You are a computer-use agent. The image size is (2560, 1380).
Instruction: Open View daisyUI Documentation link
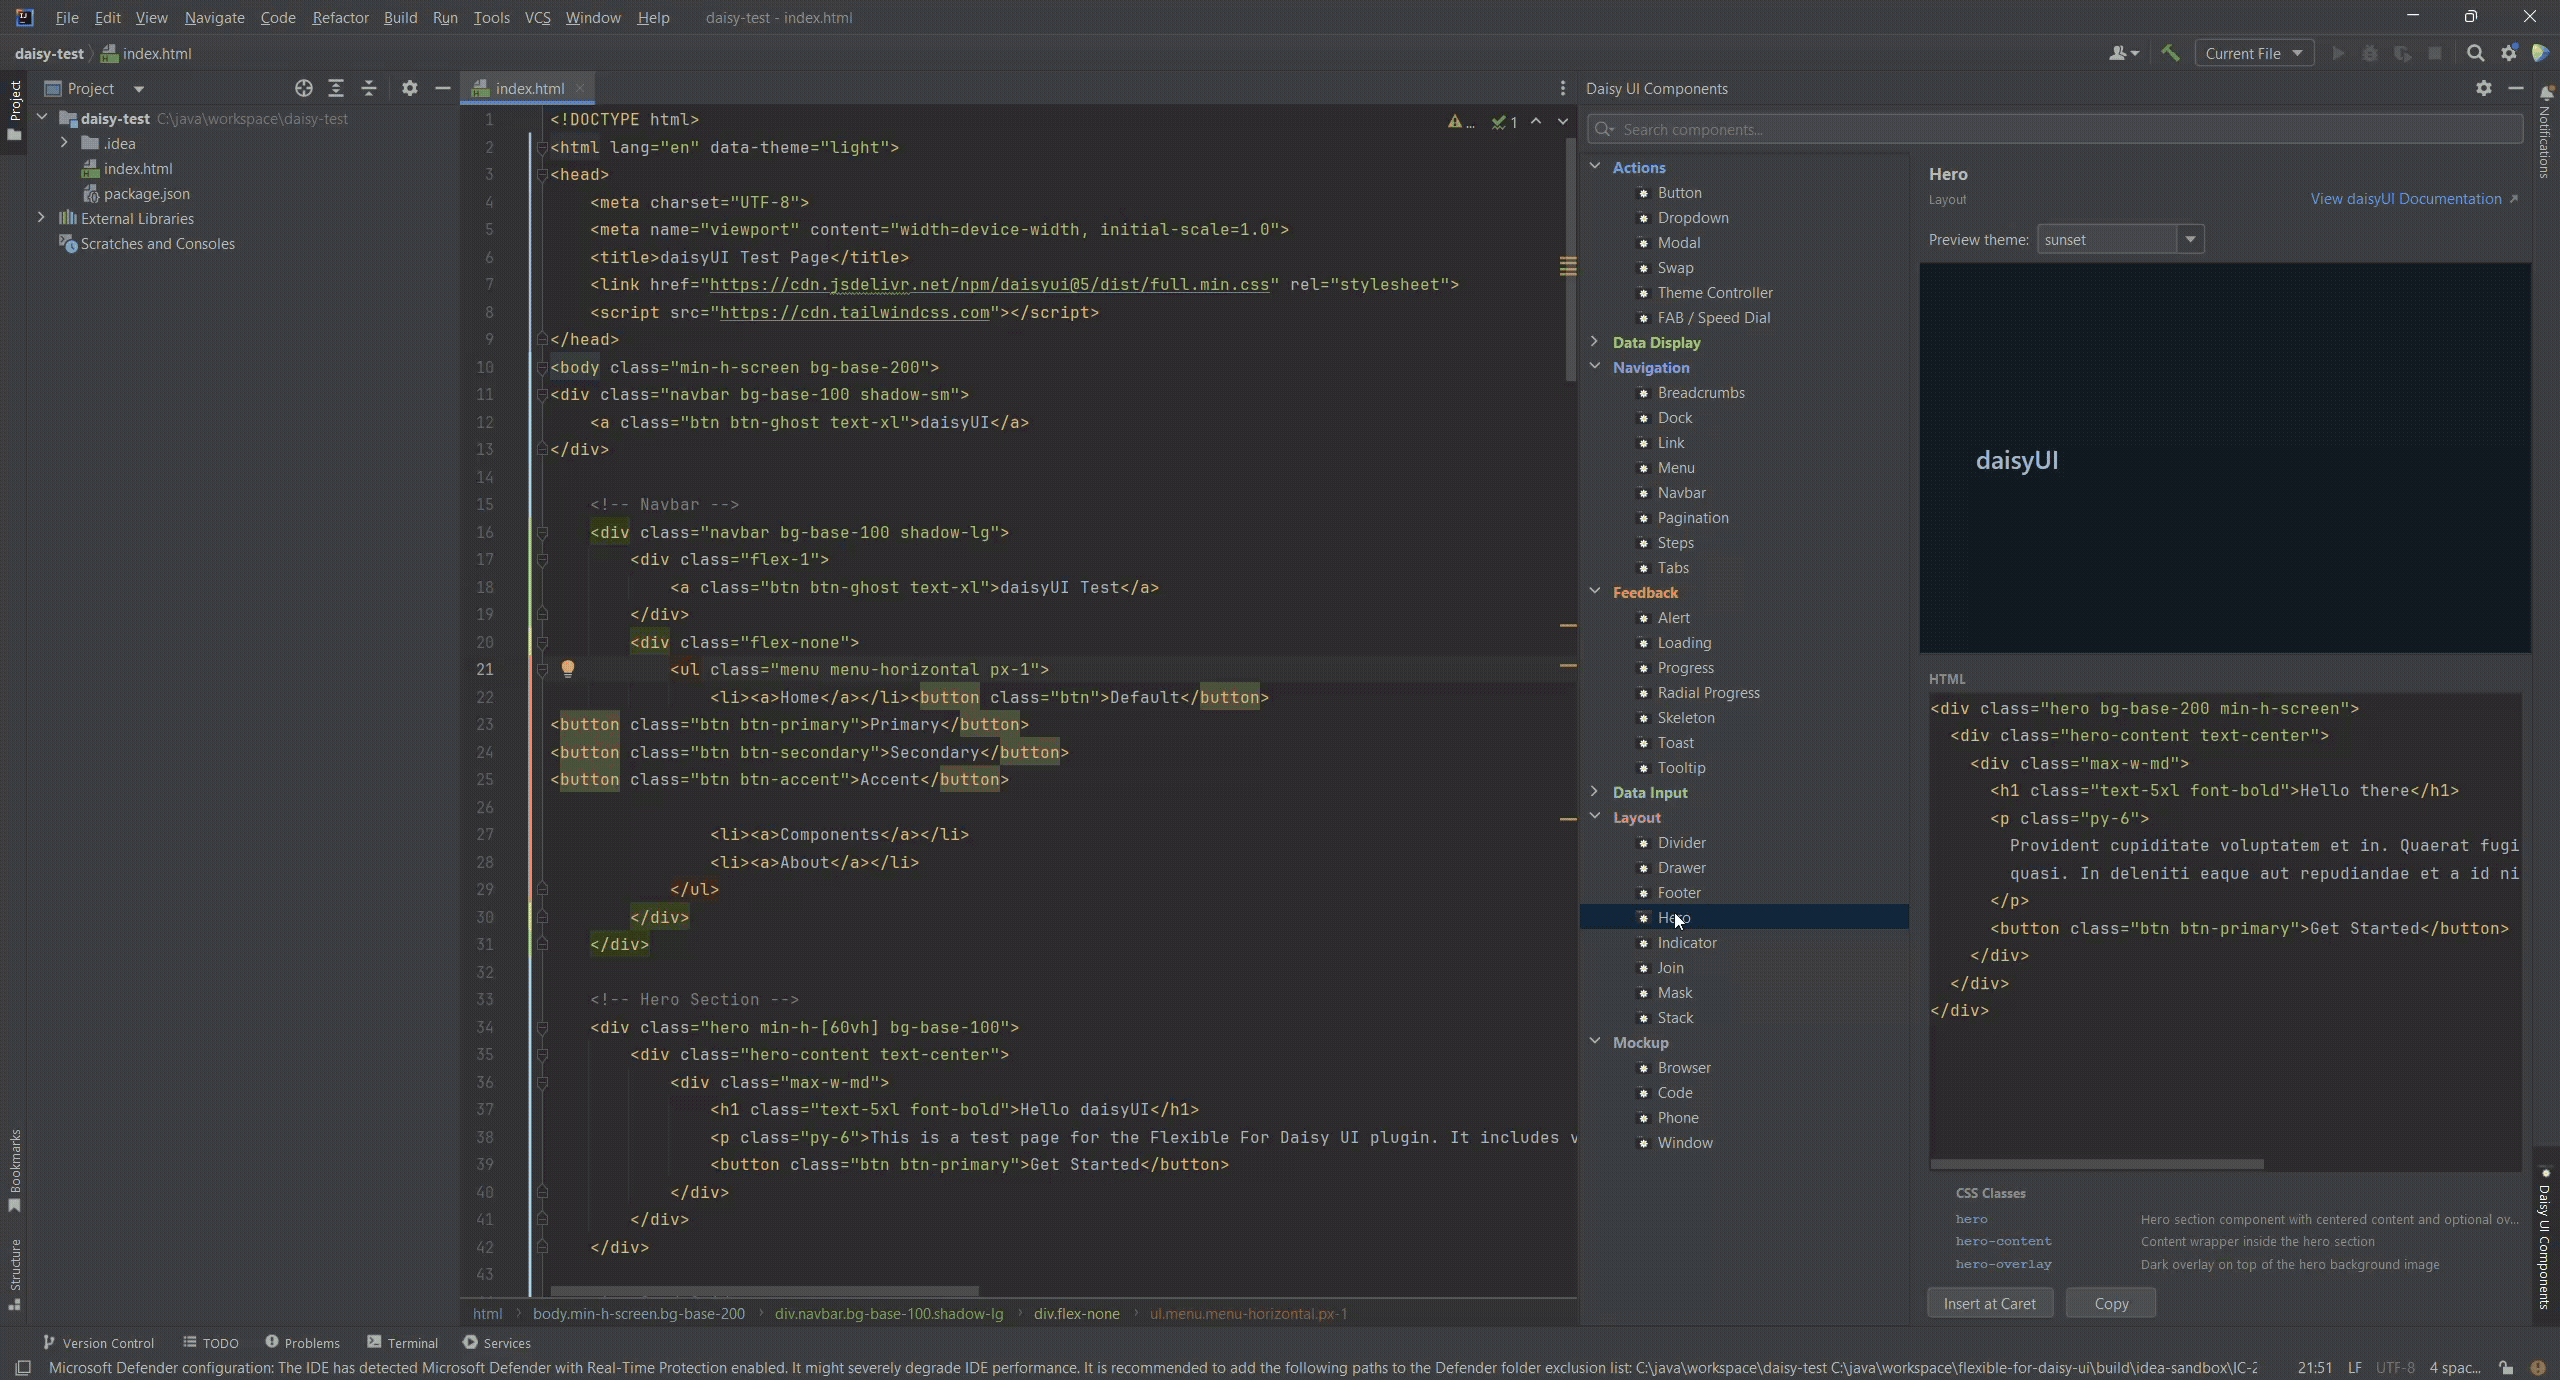(2413, 198)
